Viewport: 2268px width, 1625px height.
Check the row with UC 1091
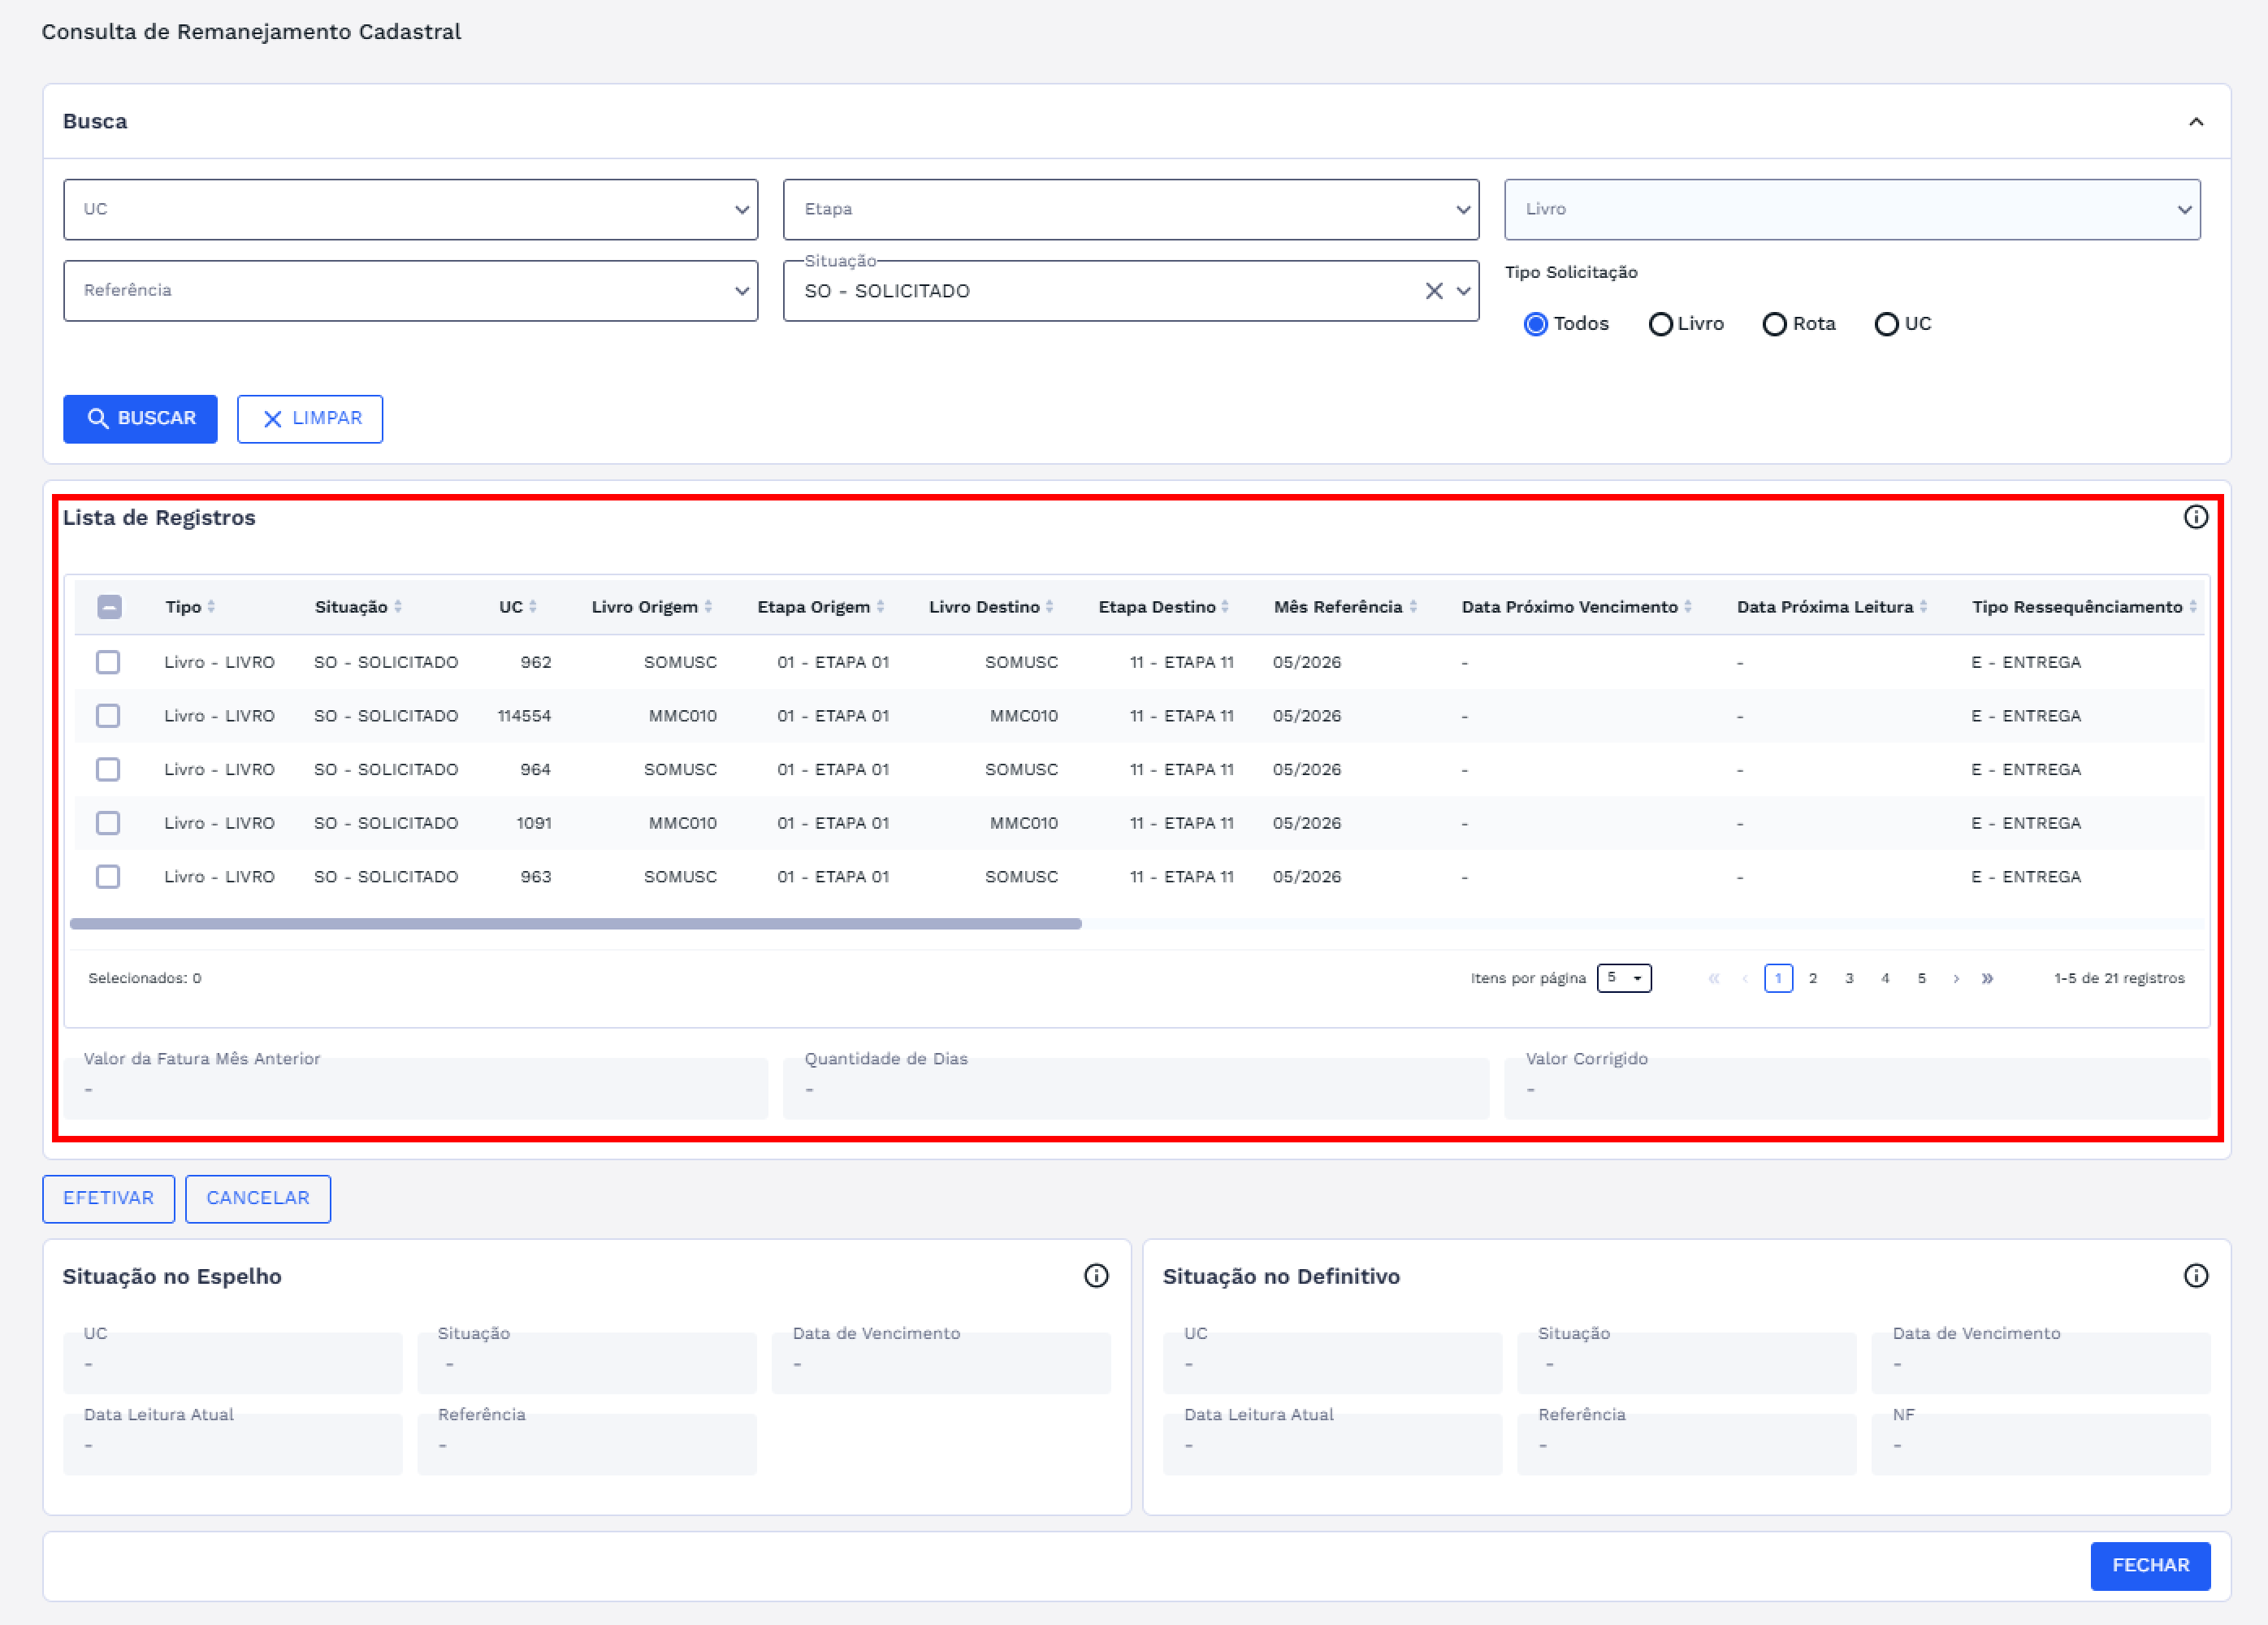pyautogui.click(x=108, y=823)
